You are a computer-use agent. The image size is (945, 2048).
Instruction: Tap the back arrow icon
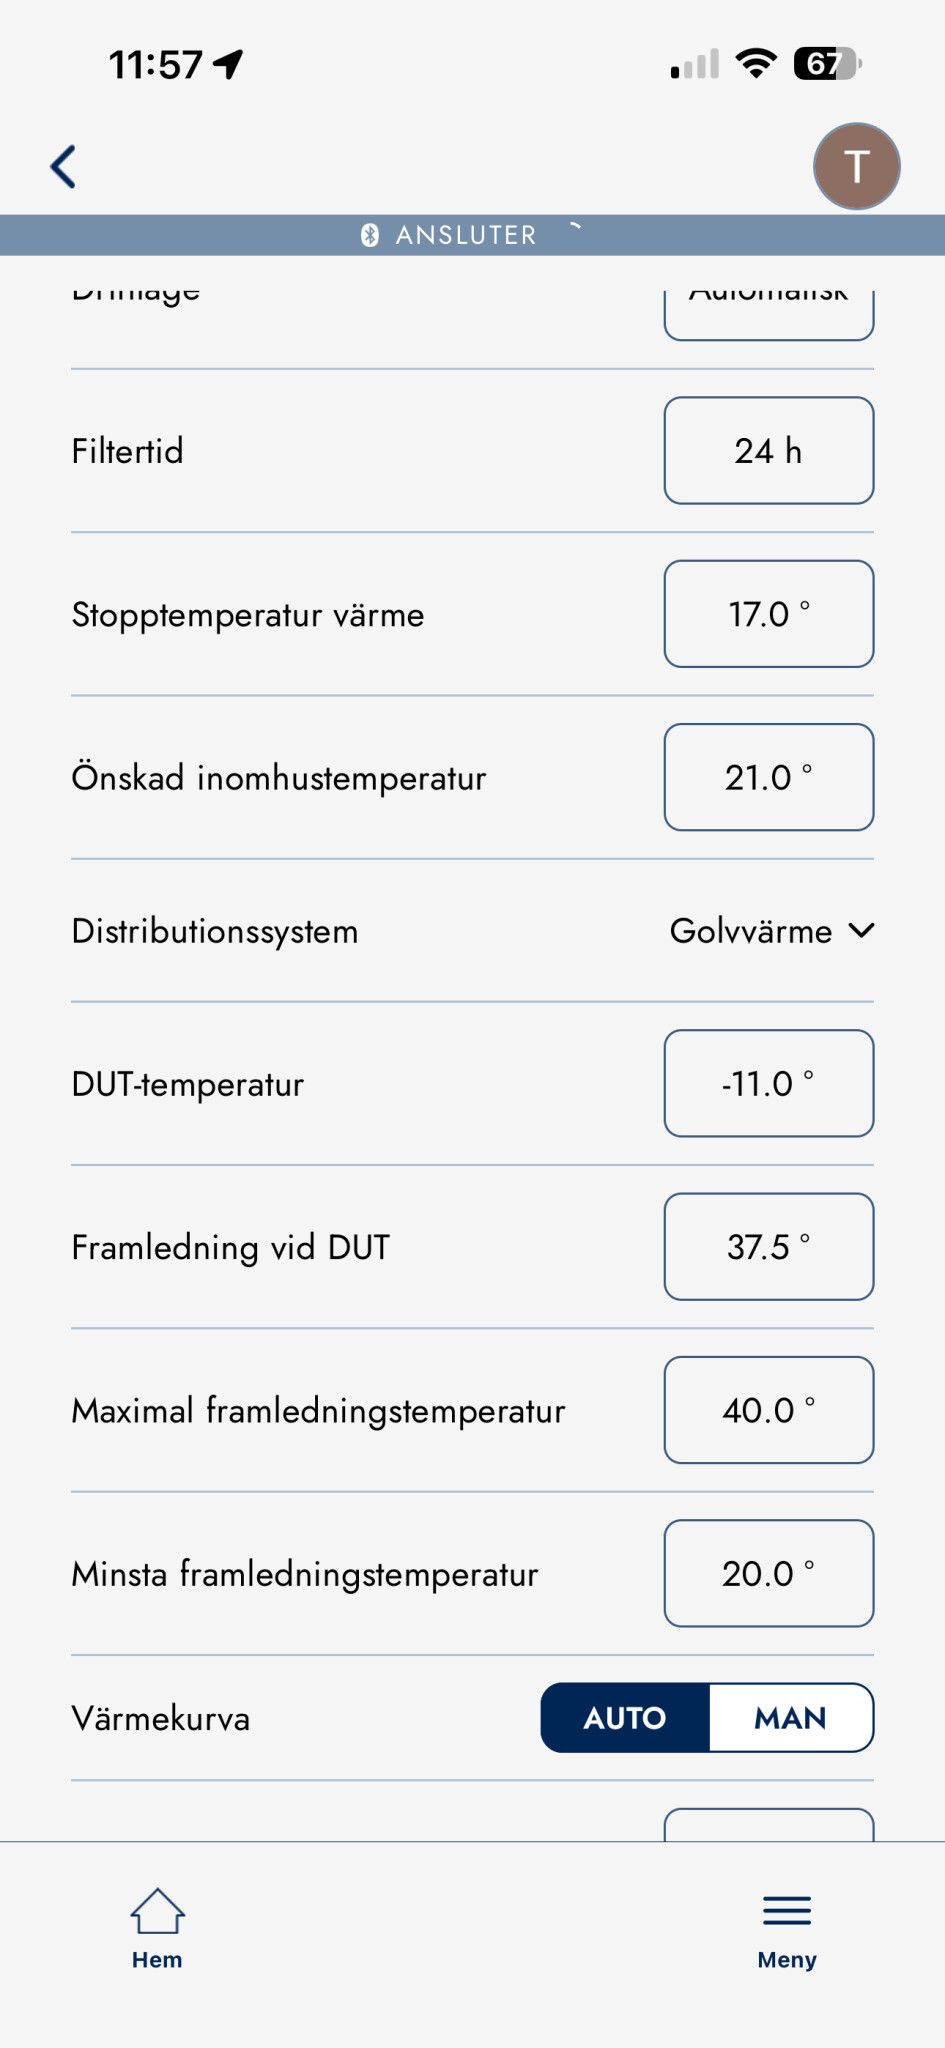tap(64, 166)
